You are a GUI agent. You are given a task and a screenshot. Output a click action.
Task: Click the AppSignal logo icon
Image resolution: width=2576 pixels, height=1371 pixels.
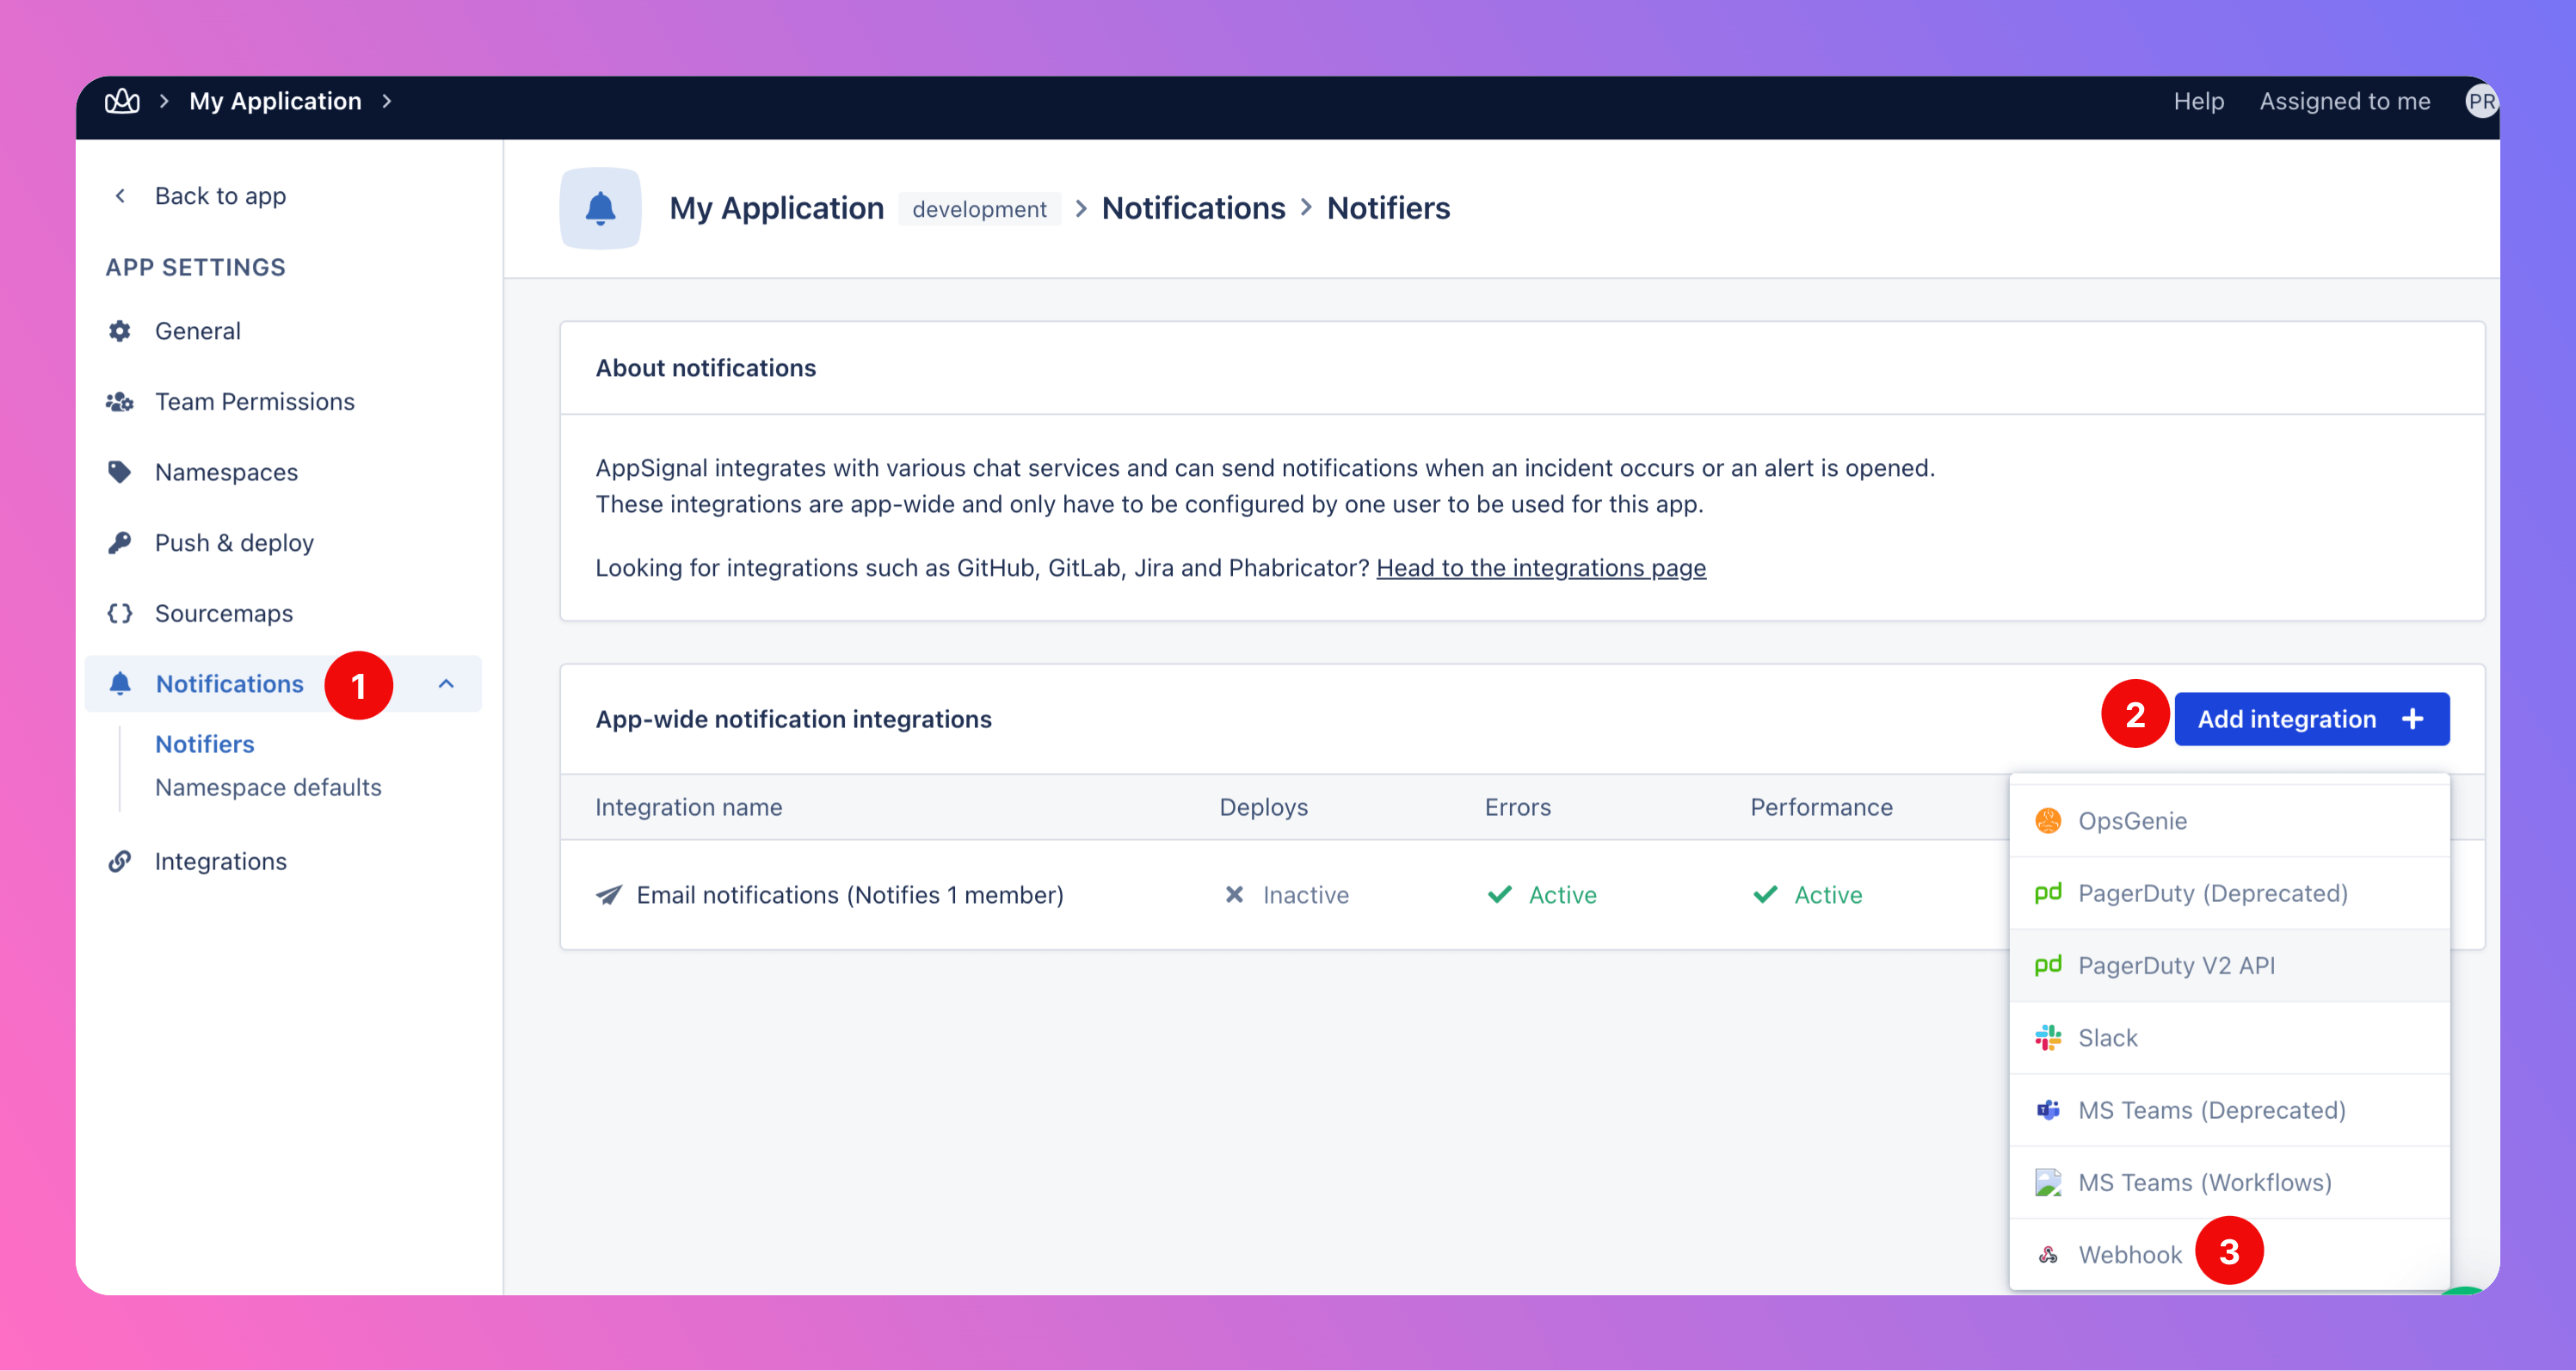[x=122, y=101]
